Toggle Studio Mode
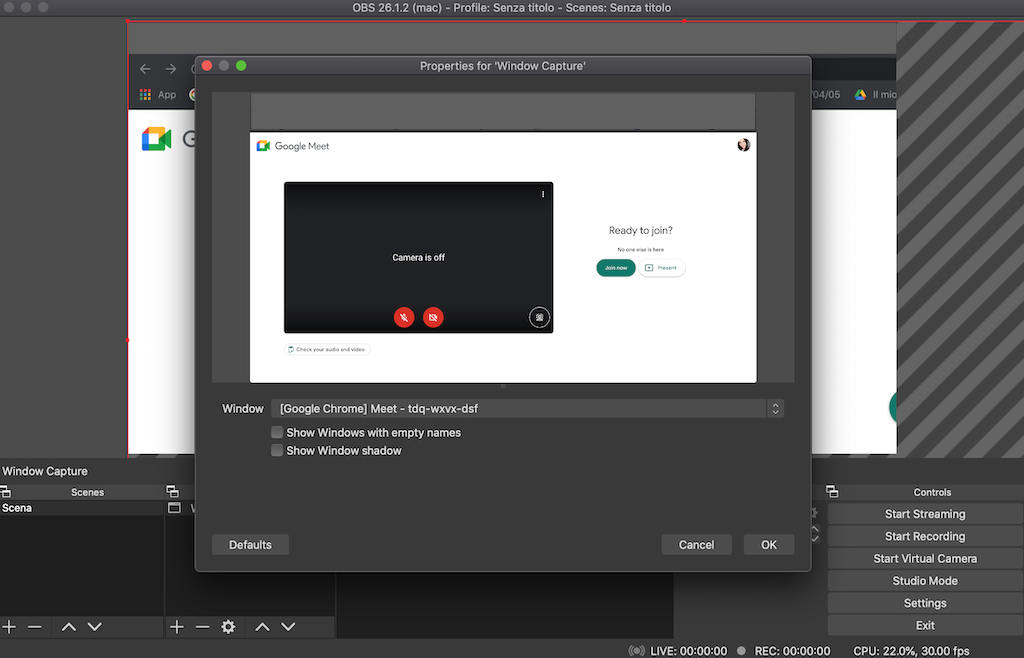The width and height of the screenshot is (1024, 658). click(x=925, y=580)
